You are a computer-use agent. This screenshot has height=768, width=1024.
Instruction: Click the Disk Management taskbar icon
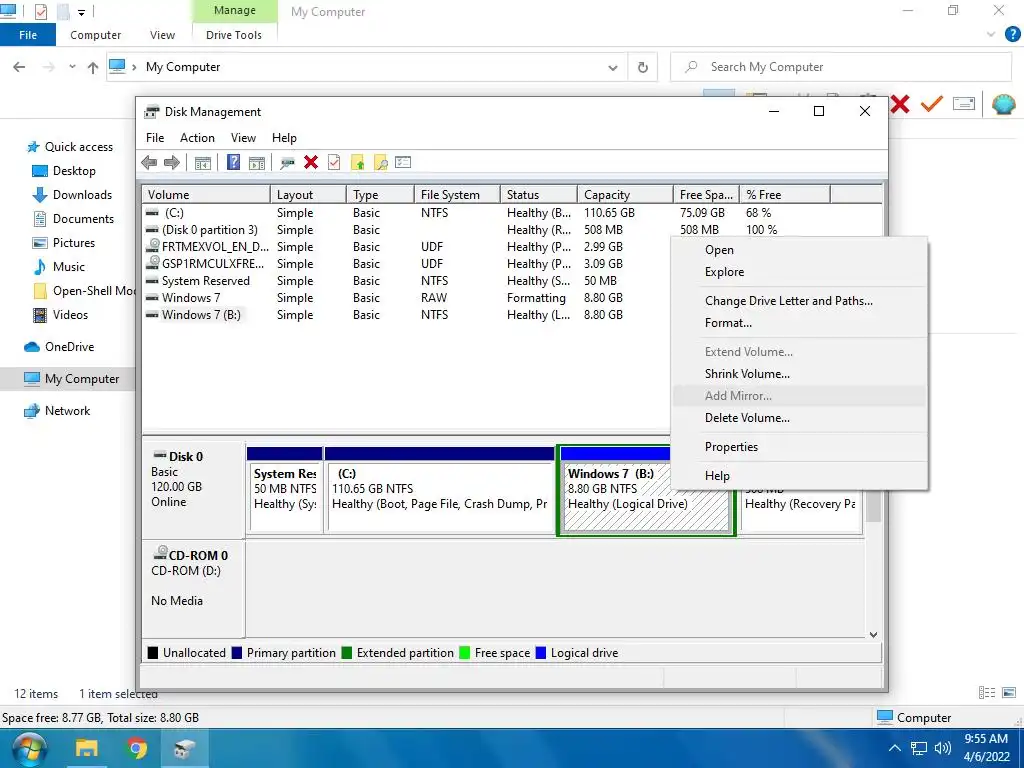click(x=185, y=748)
